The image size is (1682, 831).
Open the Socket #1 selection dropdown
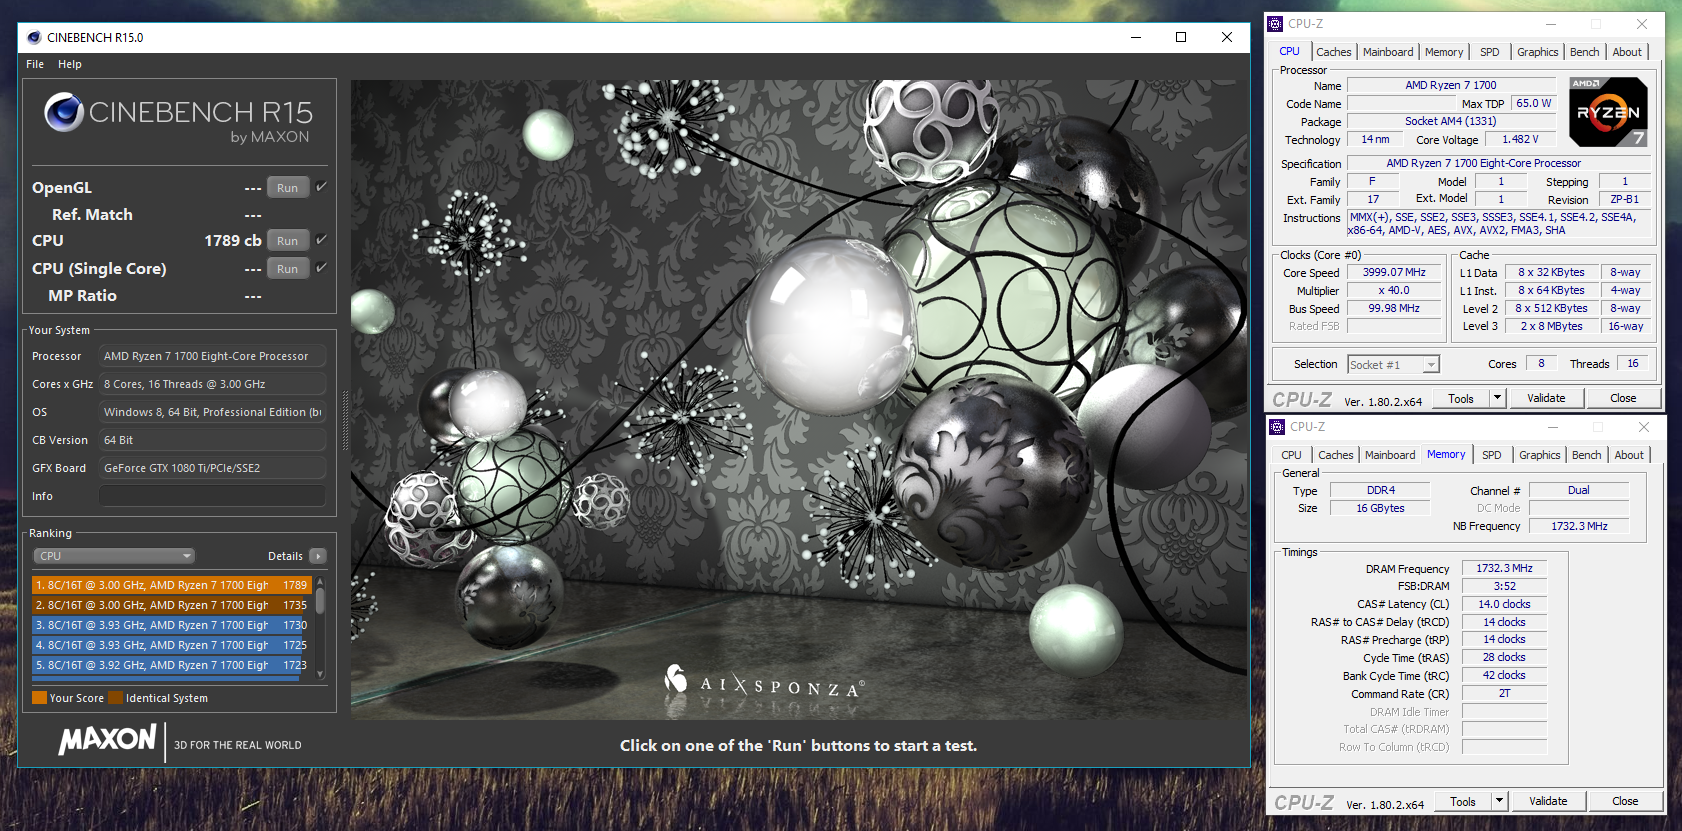pos(1393,365)
